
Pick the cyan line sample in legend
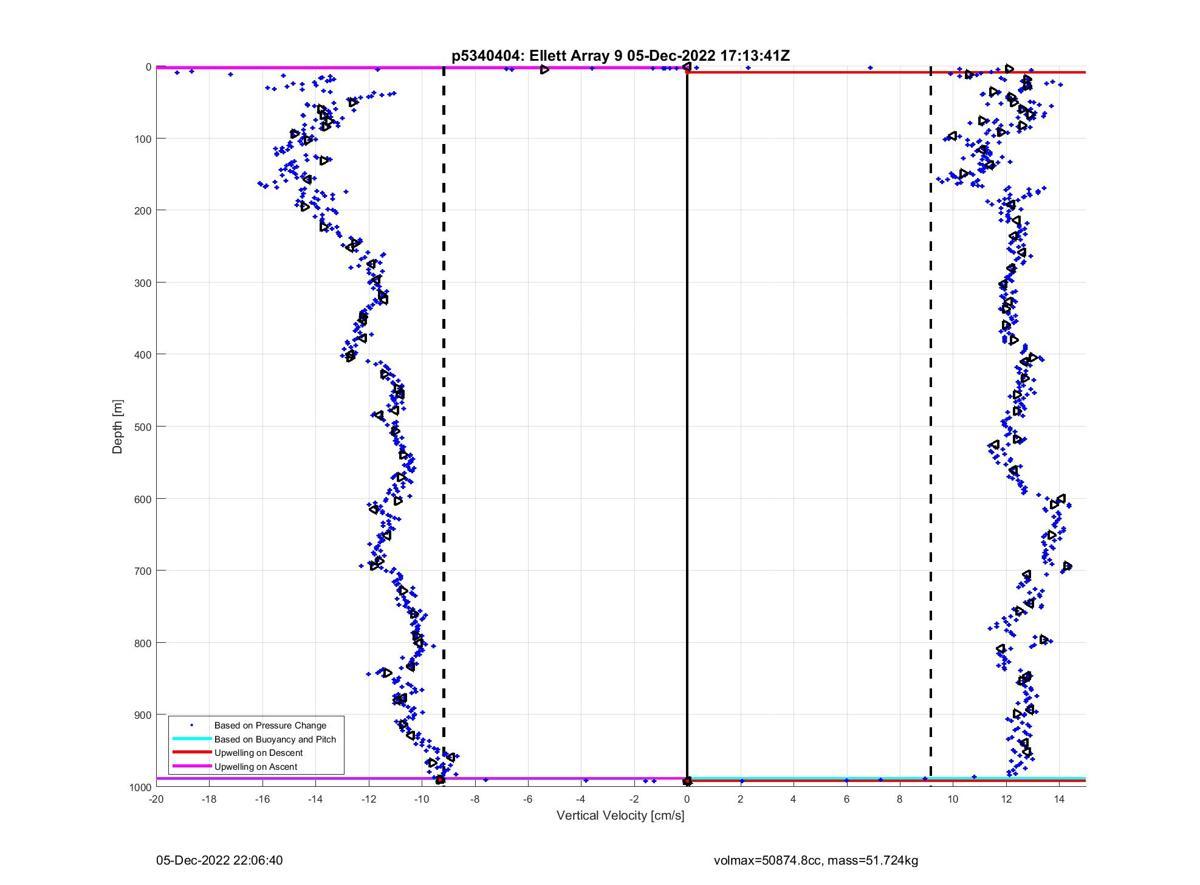pos(191,739)
